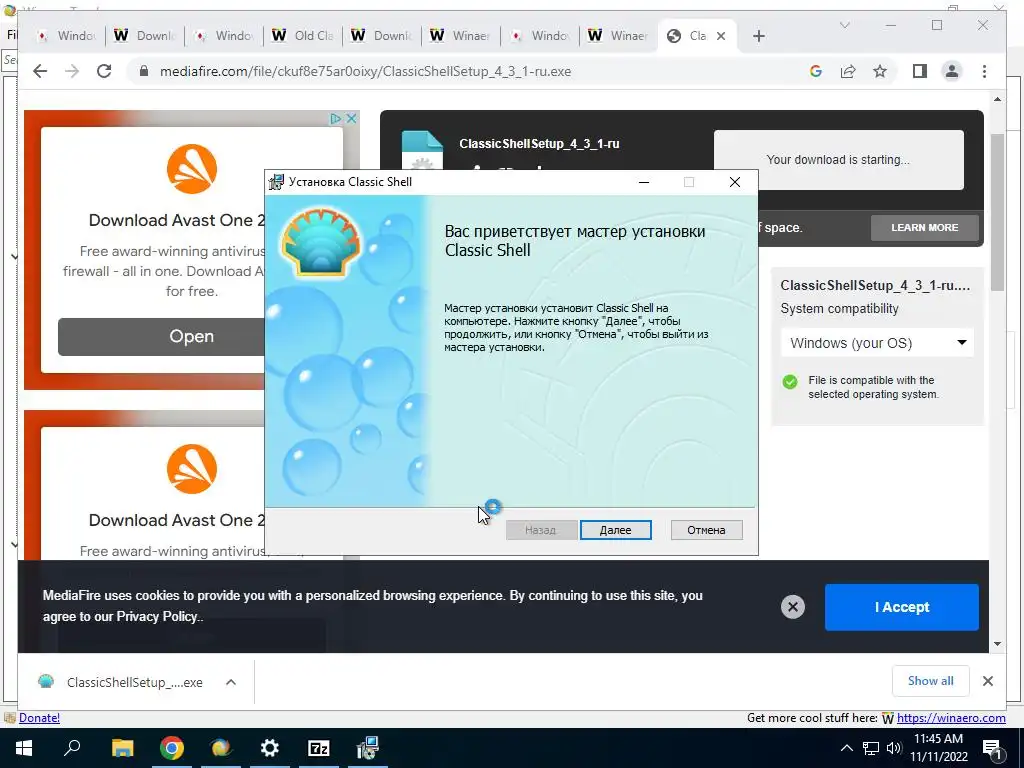Switch to the fifth tab labeled Downl
The width and height of the screenshot is (1024, 768).
381,36
